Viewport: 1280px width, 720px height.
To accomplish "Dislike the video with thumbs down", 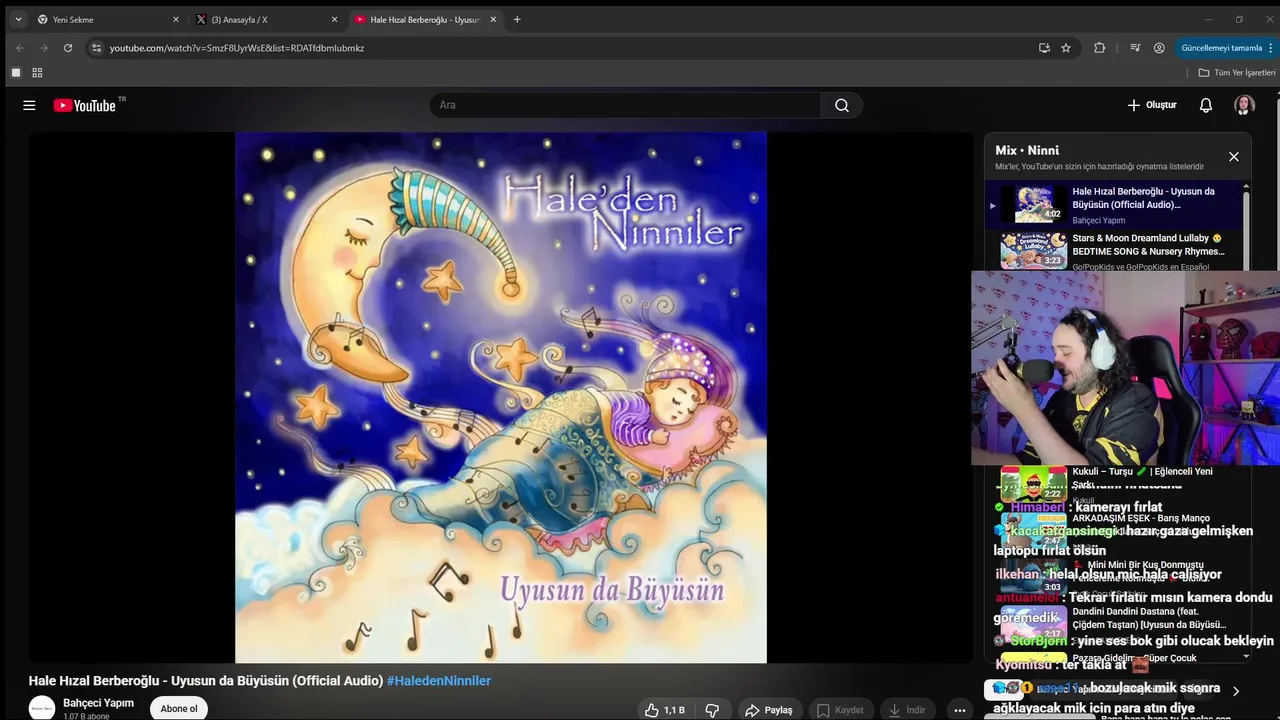I will click(x=713, y=710).
